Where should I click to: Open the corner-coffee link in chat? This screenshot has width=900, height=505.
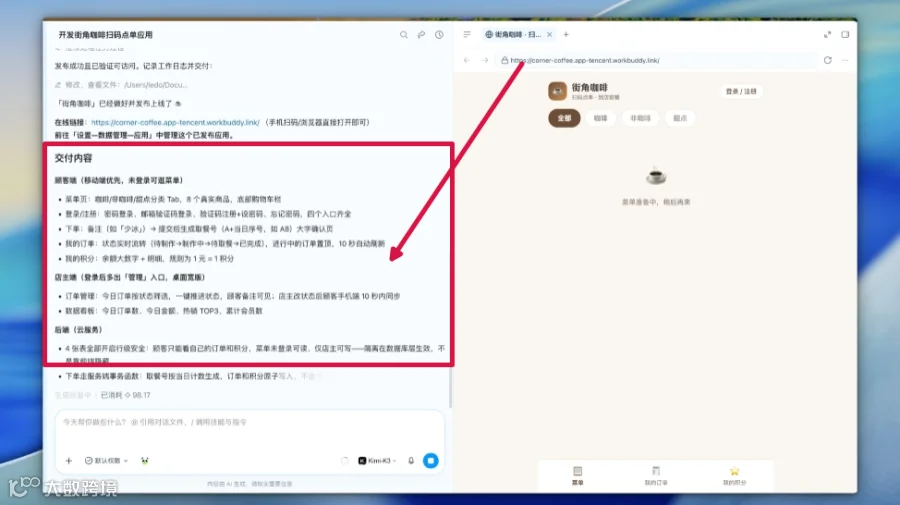coord(175,122)
